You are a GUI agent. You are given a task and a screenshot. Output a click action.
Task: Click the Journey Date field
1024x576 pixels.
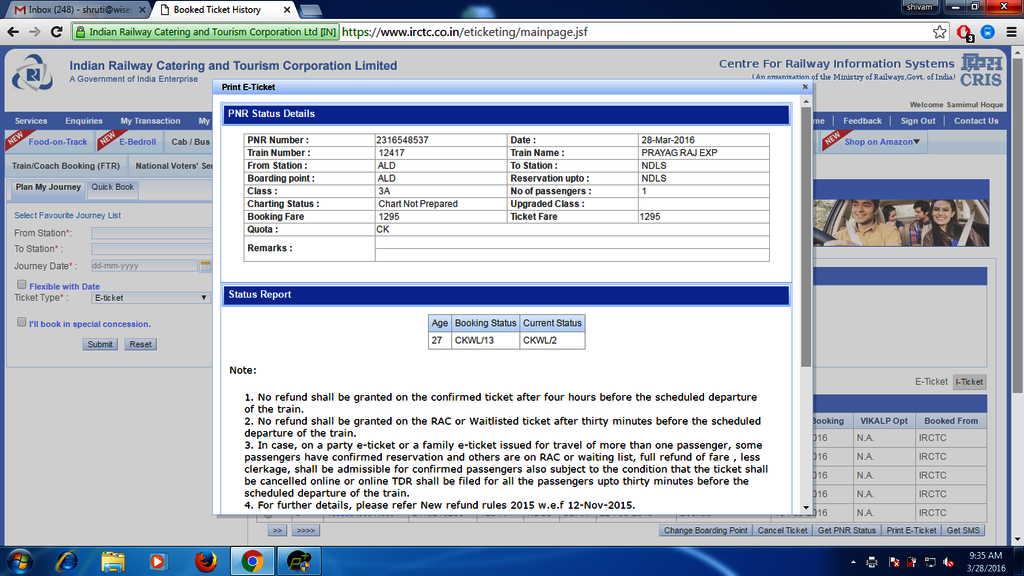click(144, 266)
